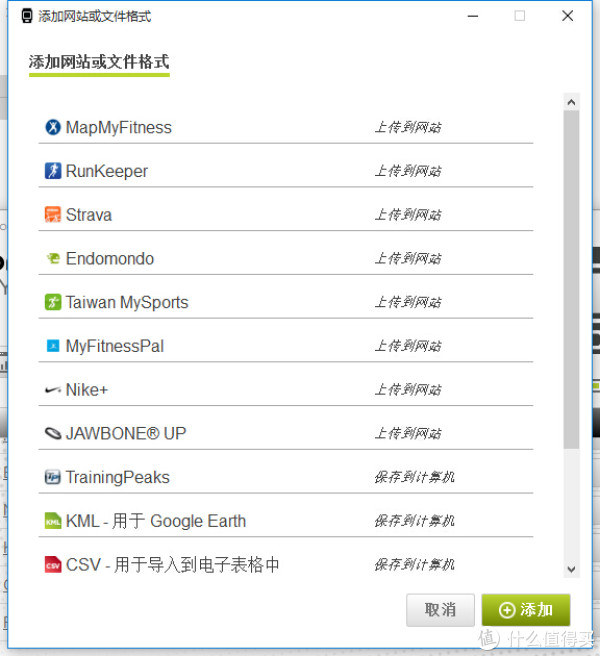Image resolution: width=600 pixels, height=656 pixels.
Task: Click the MapMyFitness icon
Action: [53, 127]
